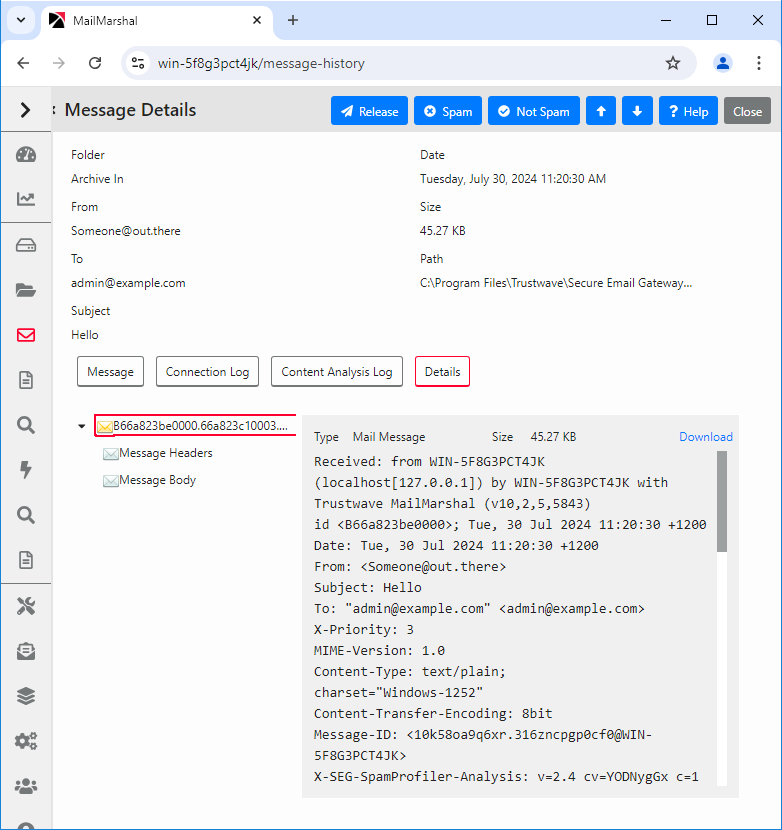
Task: Select Message Headers in the tree
Action: tap(165, 454)
